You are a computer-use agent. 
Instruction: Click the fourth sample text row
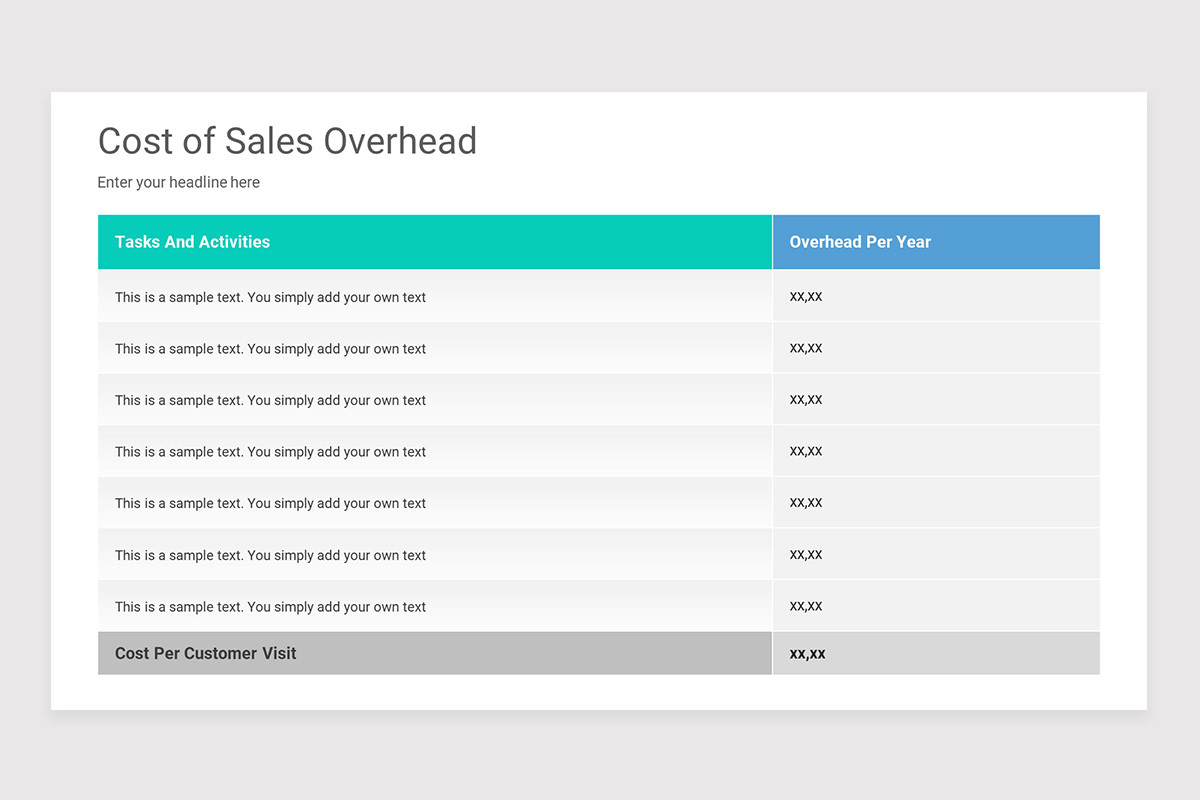coord(270,451)
